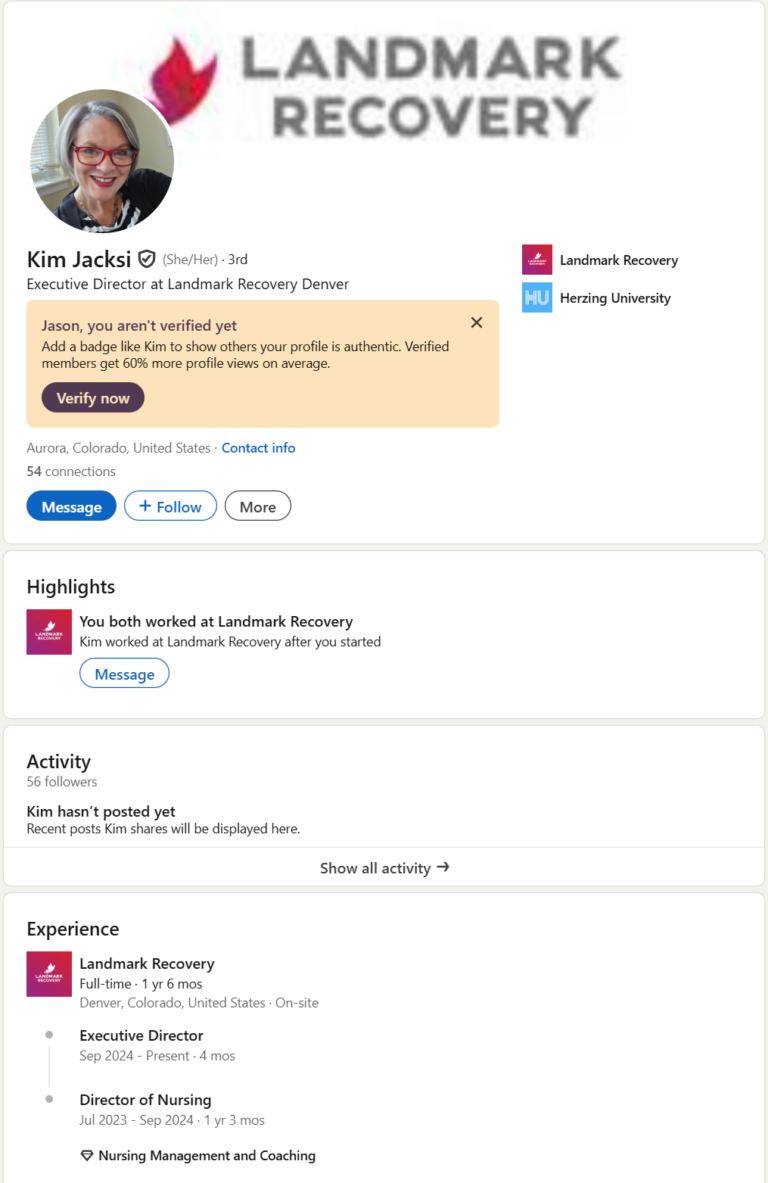
Task: Follow Kim Jacksi
Action: tap(170, 507)
